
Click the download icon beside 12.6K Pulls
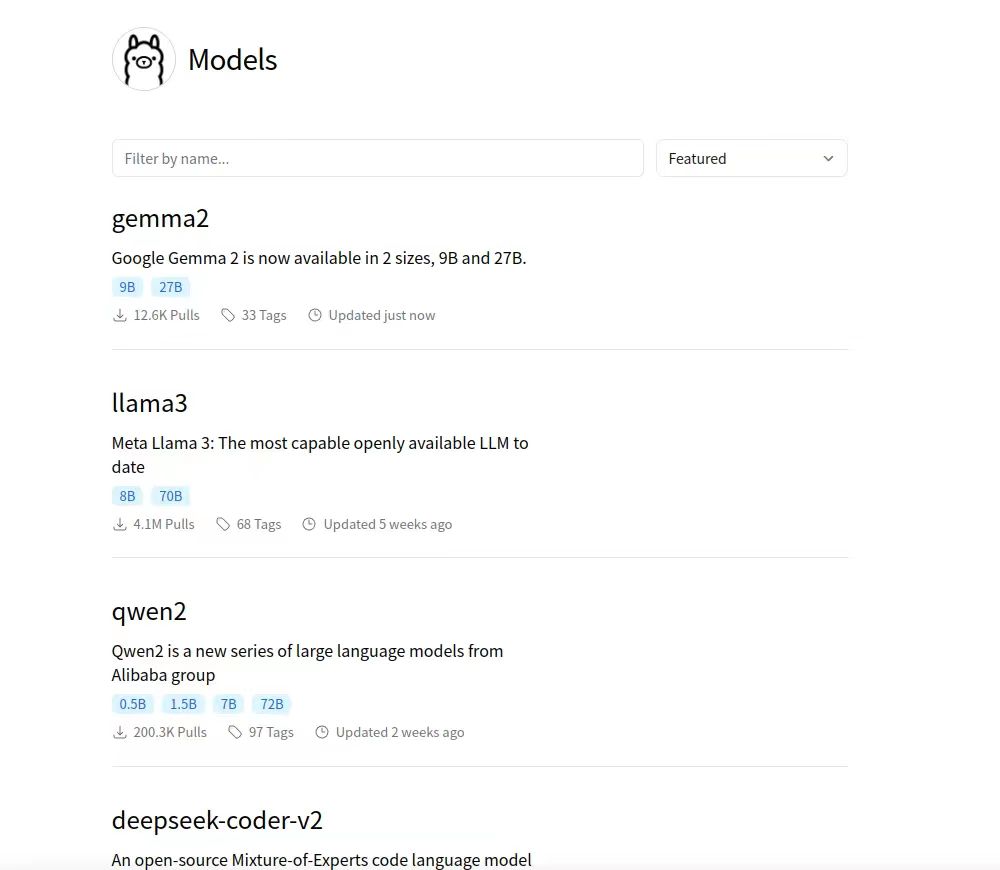tap(119, 315)
